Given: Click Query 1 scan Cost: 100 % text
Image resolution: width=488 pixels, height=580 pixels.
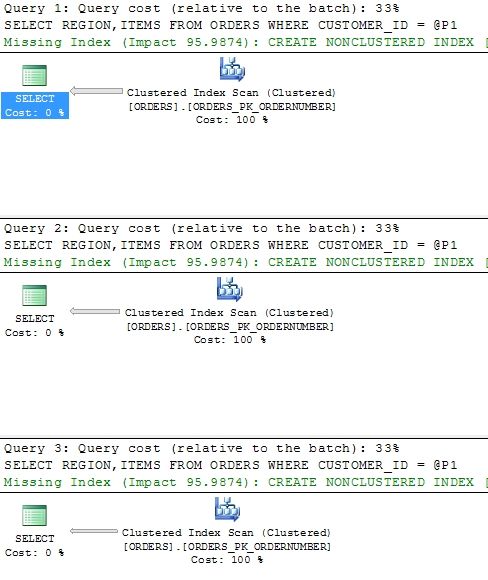Looking at the screenshot, I should tap(232, 120).
